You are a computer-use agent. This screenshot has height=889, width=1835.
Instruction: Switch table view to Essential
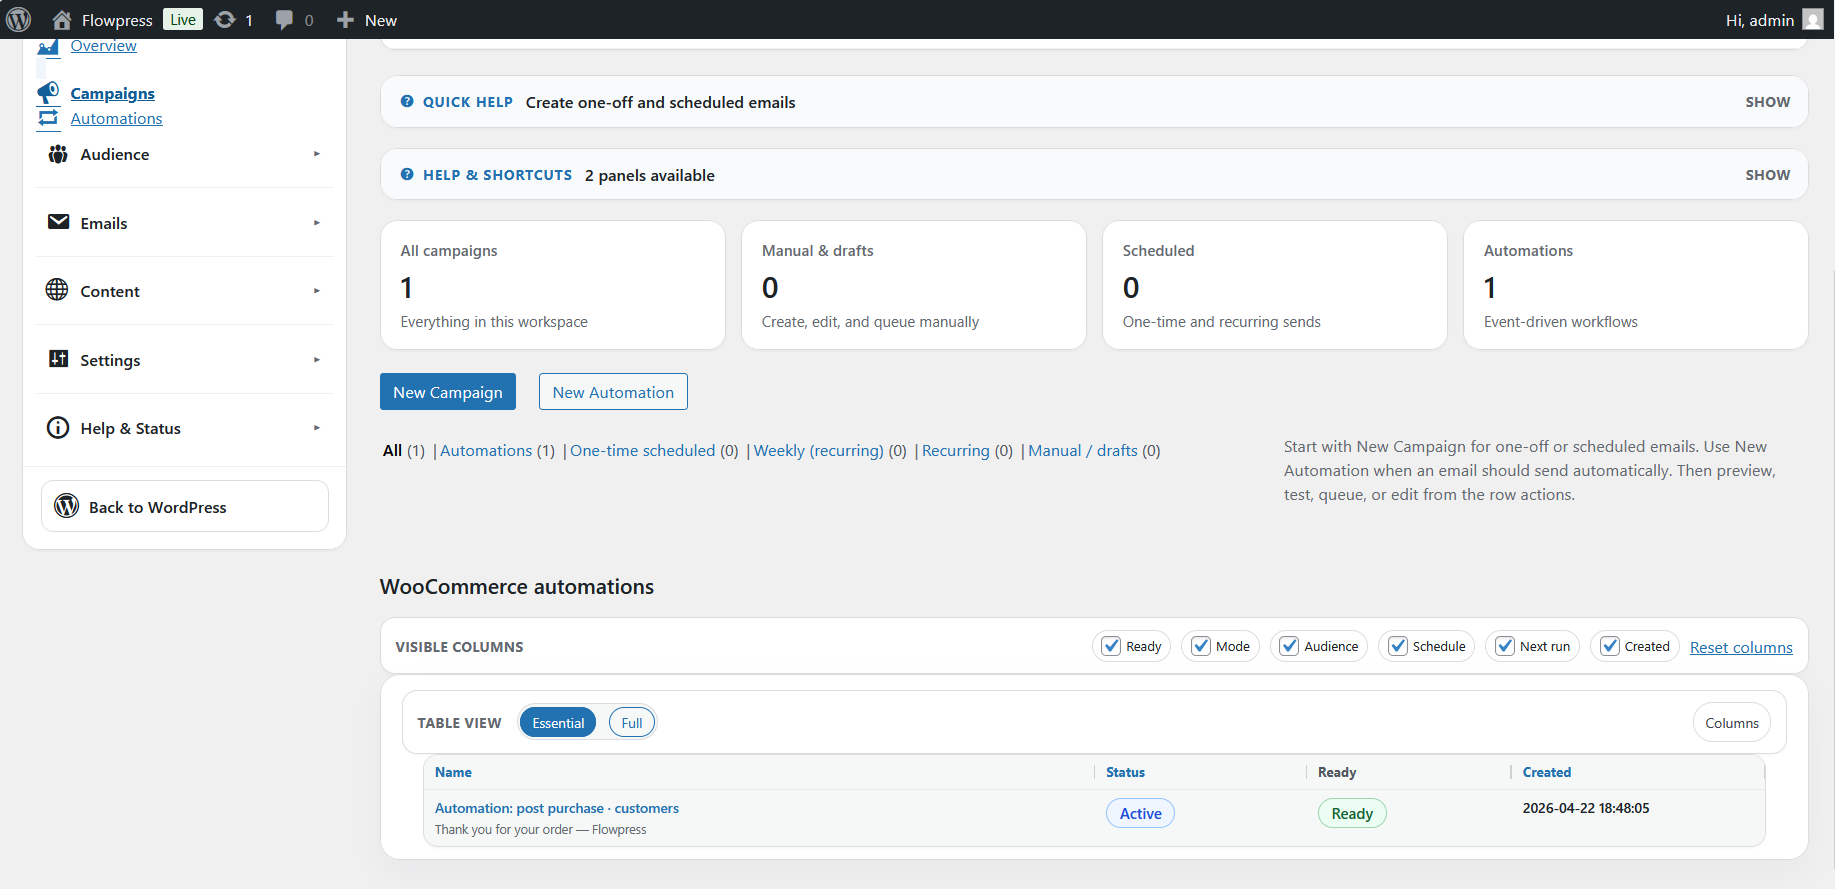[x=558, y=723]
